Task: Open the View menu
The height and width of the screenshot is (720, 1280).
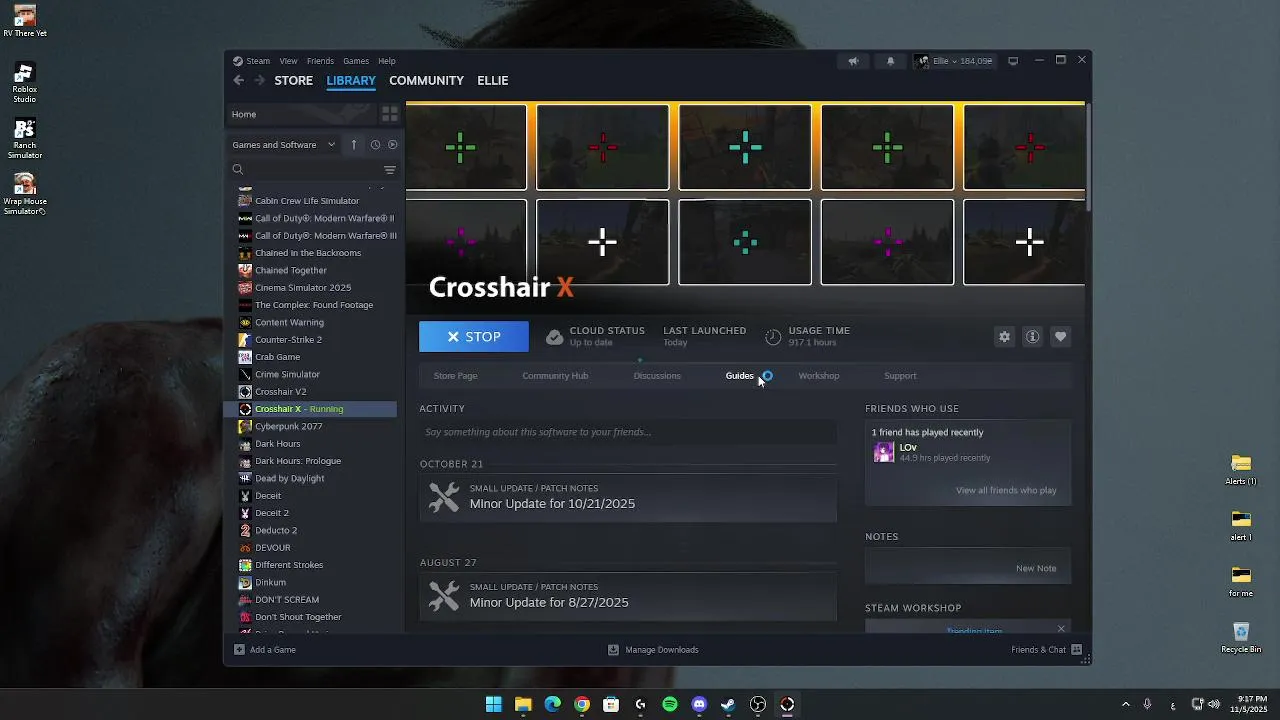Action: (x=288, y=61)
